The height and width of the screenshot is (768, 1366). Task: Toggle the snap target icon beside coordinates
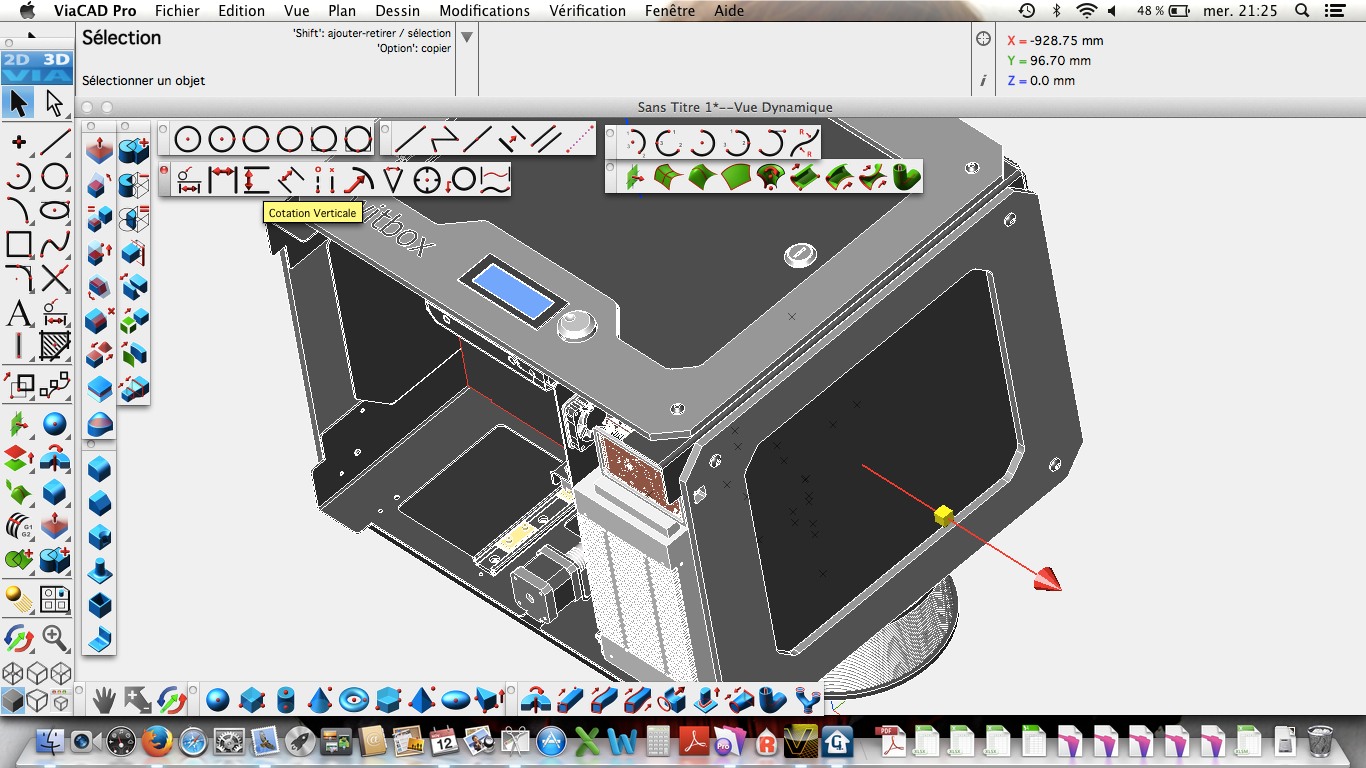click(983, 40)
